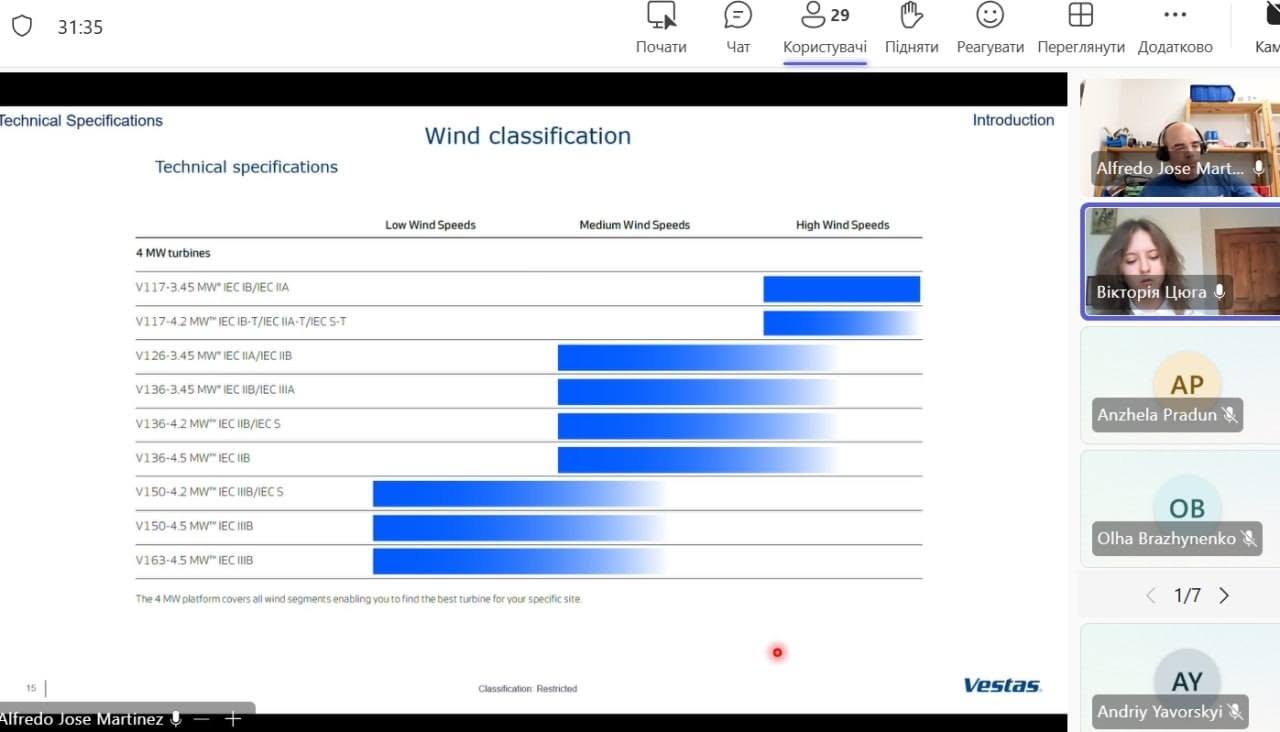This screenshot has height=732, width=1280.
Task: Zoom in shared content with plus
Action: tap(233, 719)
